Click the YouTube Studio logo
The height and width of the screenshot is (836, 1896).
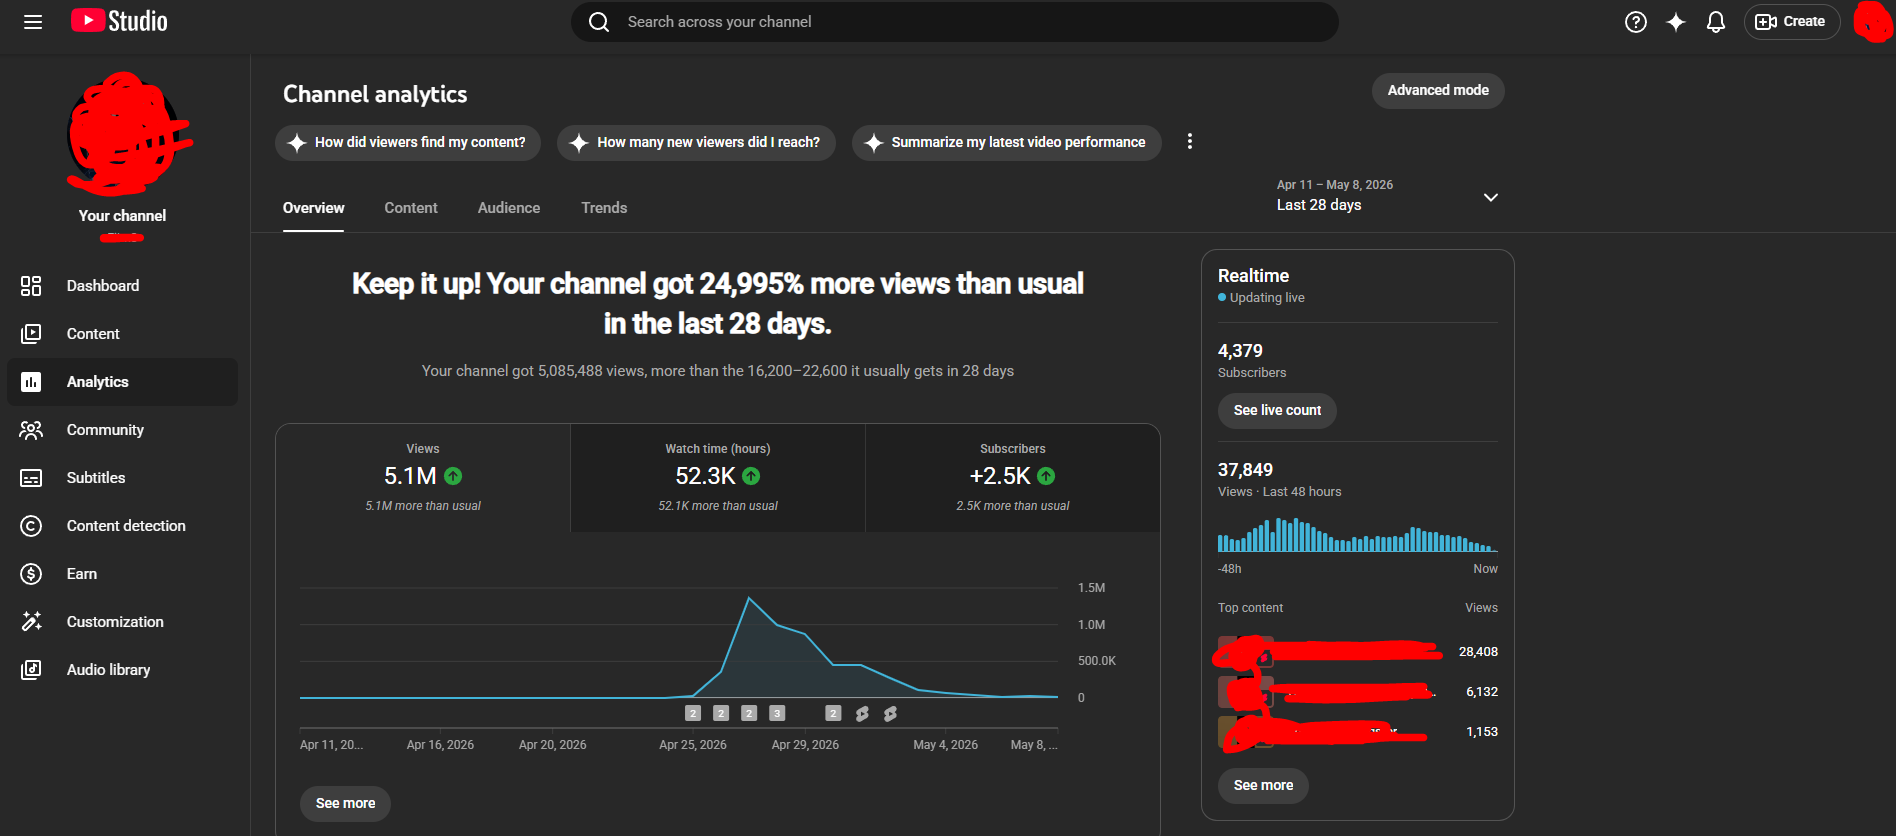click(119, 21)
